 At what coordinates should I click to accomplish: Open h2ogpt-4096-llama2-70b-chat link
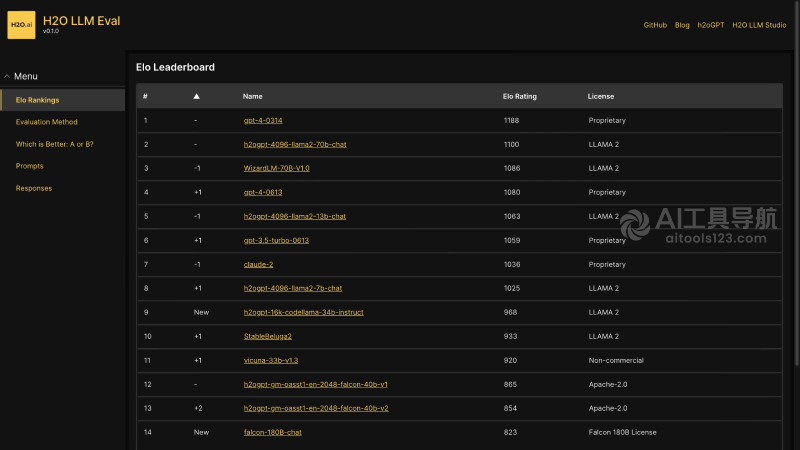(295, 144)
